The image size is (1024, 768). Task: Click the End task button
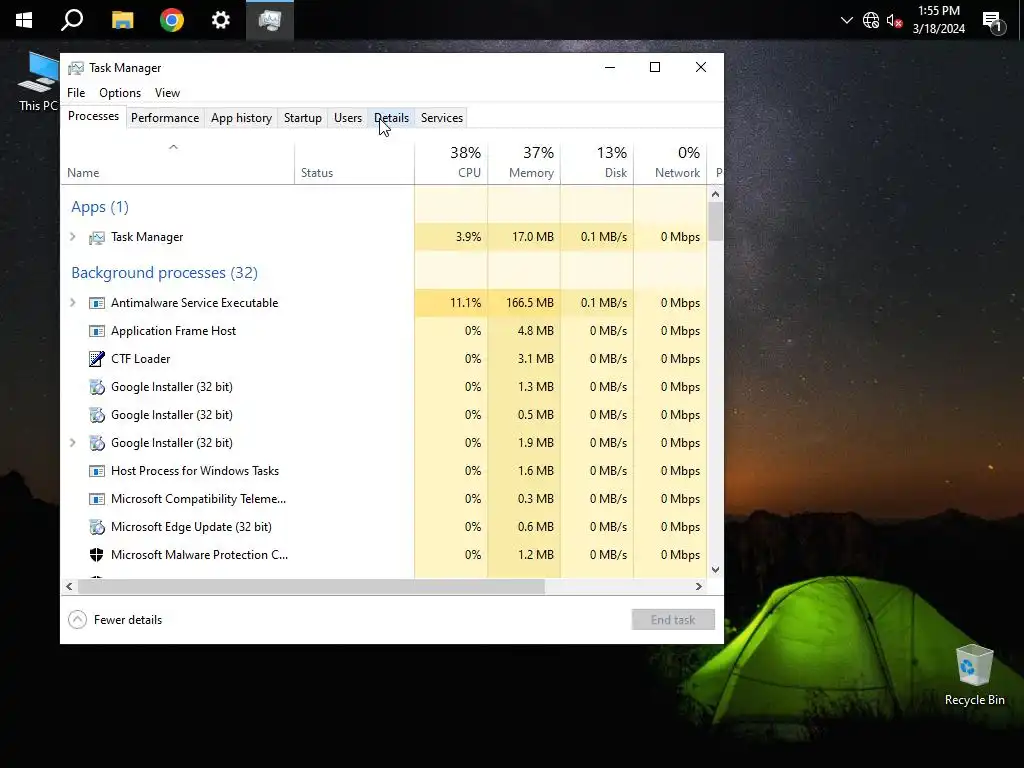(x=673, y=620)
